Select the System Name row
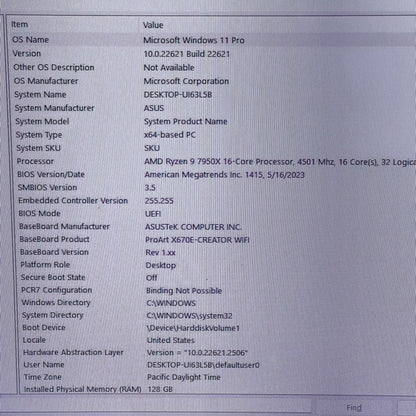The width and height of the screenshot is (416, 416). click(x=212, y=95)
